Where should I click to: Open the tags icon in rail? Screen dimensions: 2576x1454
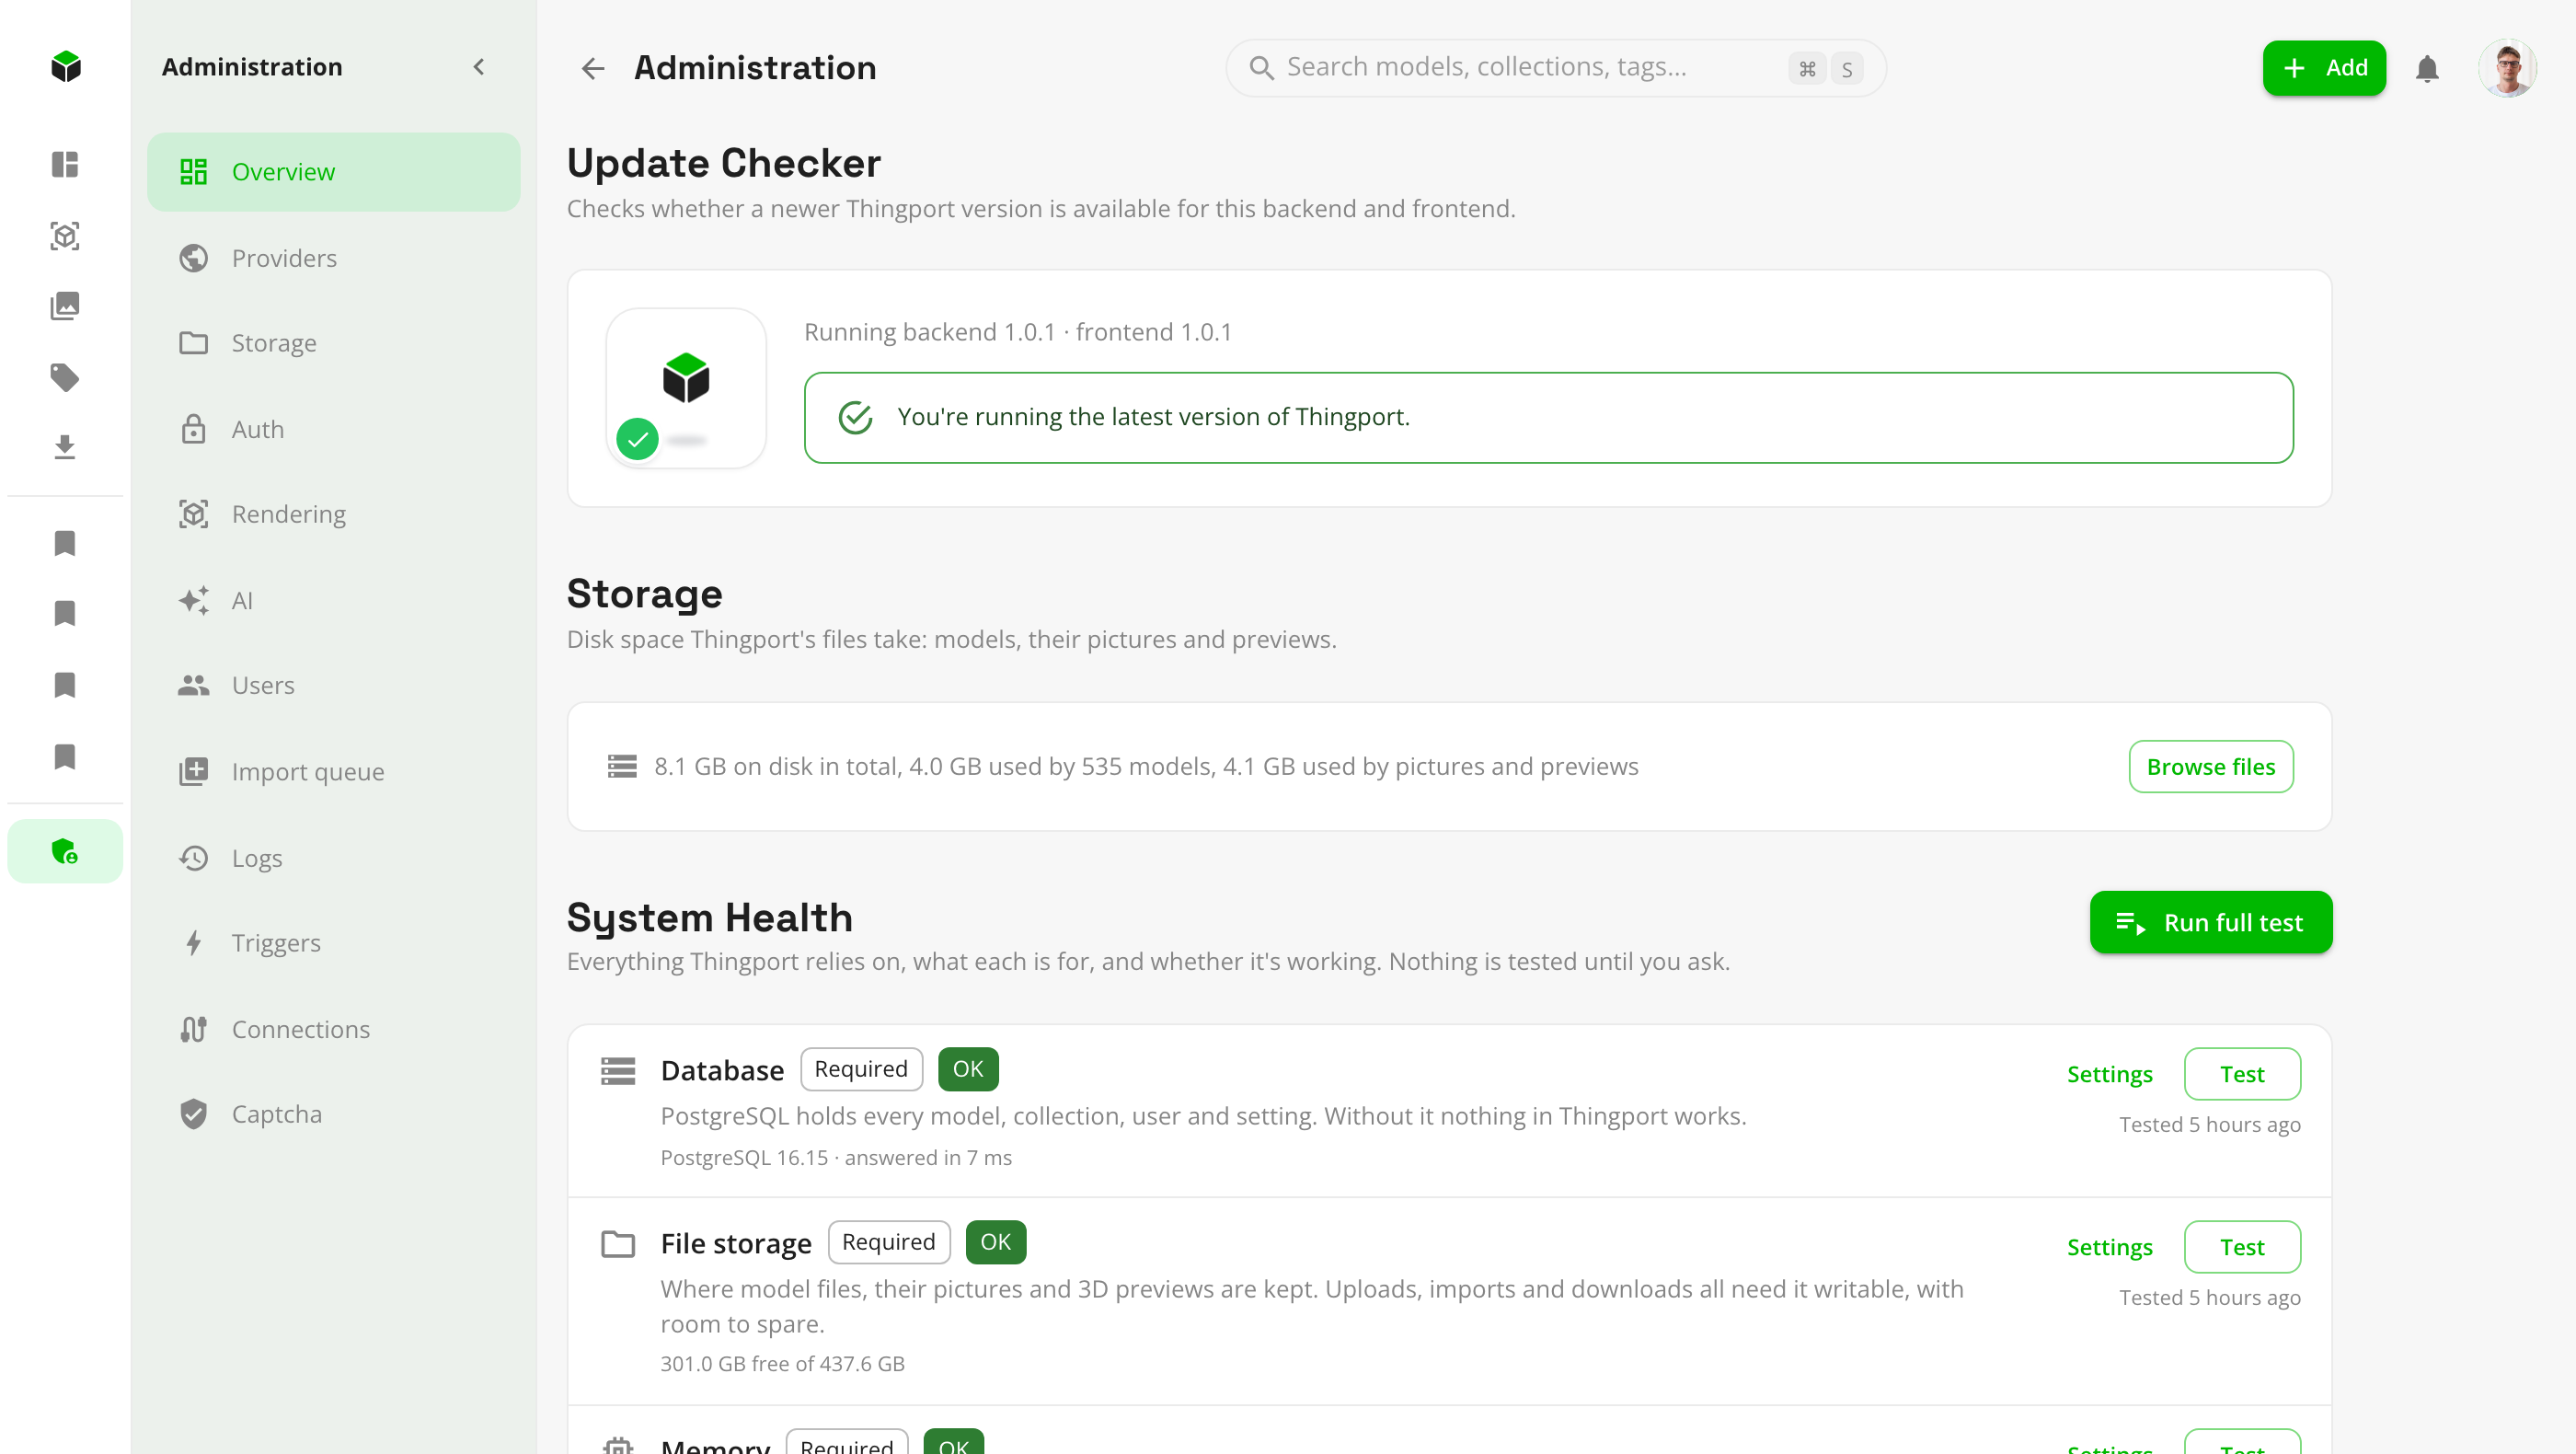(65, 377)
